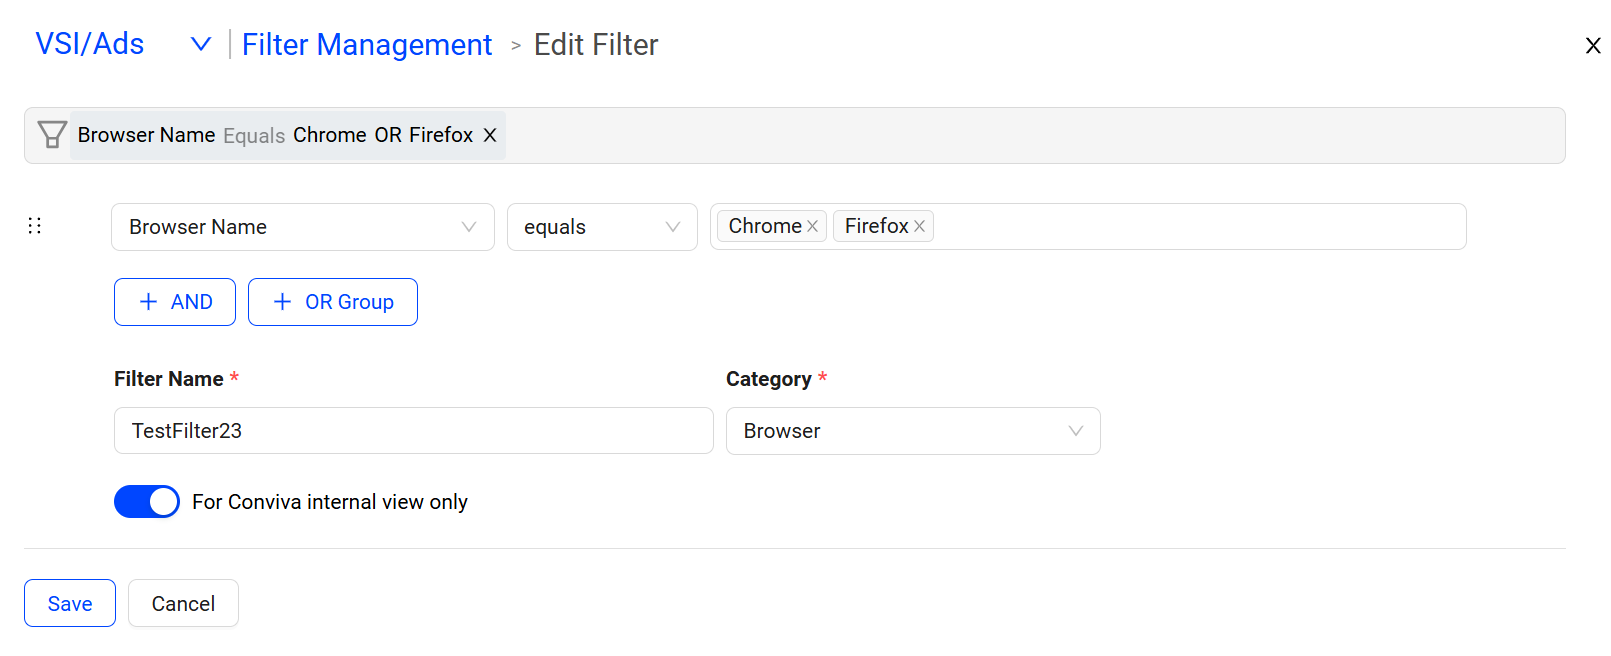Click the plus icon on OR Group button

pos(282,302)
